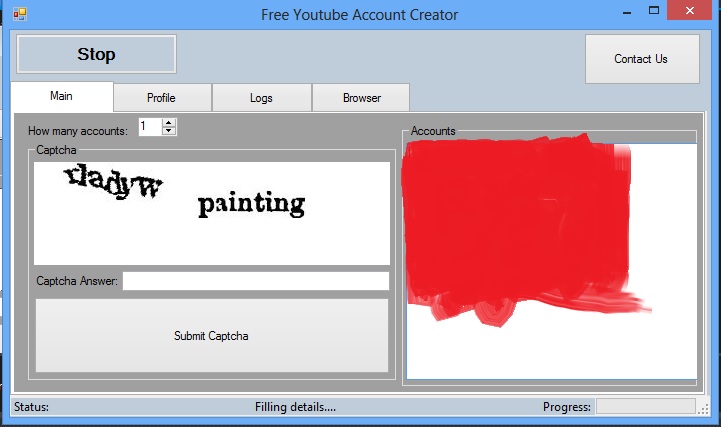Increase the number of accounts with up arrow
721x427 pixels.
[x=169, y=123]
